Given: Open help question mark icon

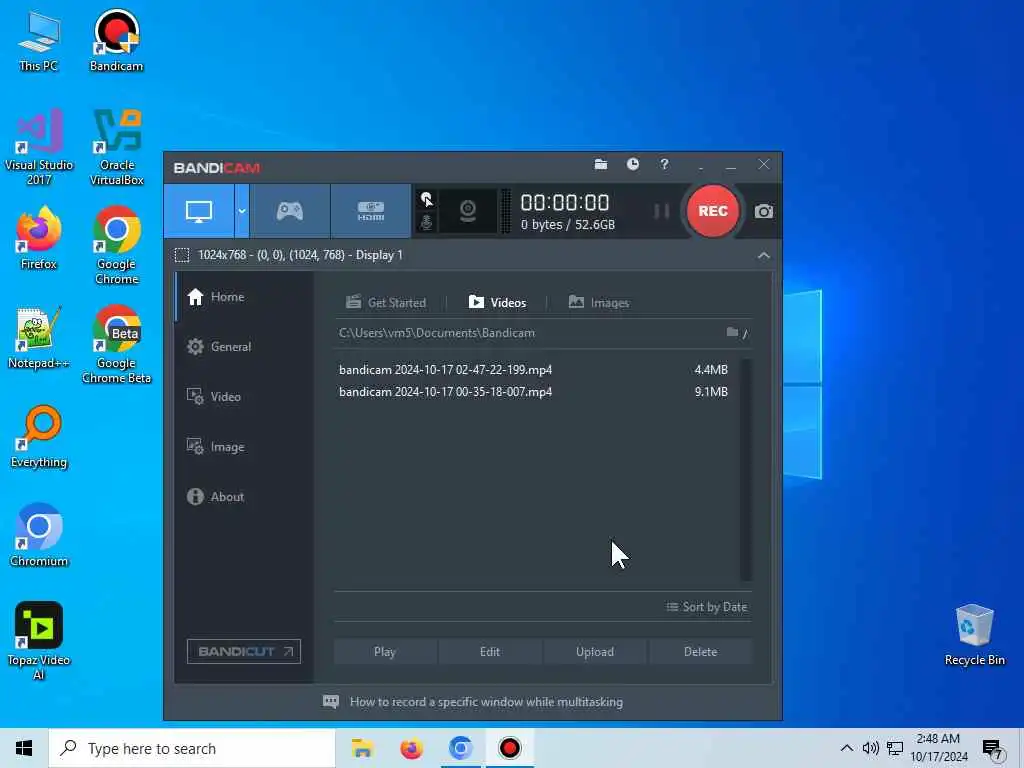Looking at the screenshot, I should point(664,165).
